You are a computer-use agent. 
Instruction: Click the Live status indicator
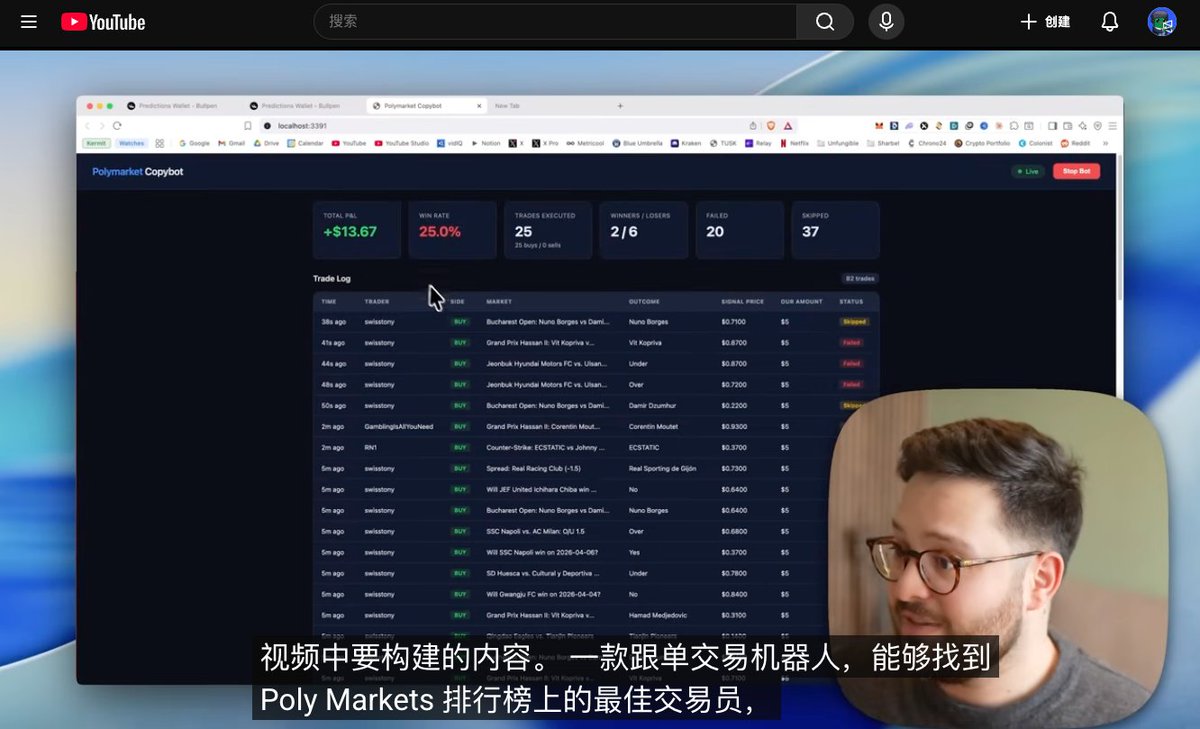(x=1027, y=171)
